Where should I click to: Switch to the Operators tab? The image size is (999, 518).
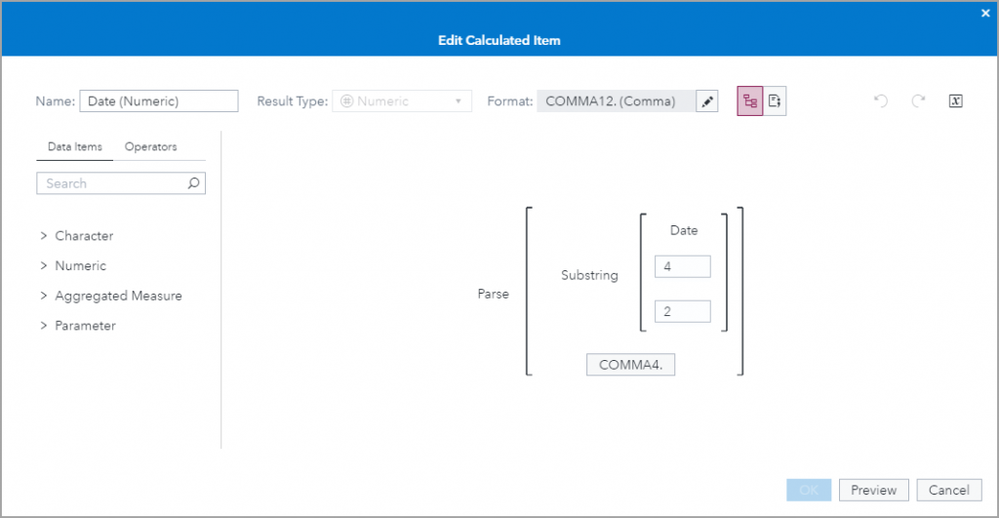[x=151, y=147]
